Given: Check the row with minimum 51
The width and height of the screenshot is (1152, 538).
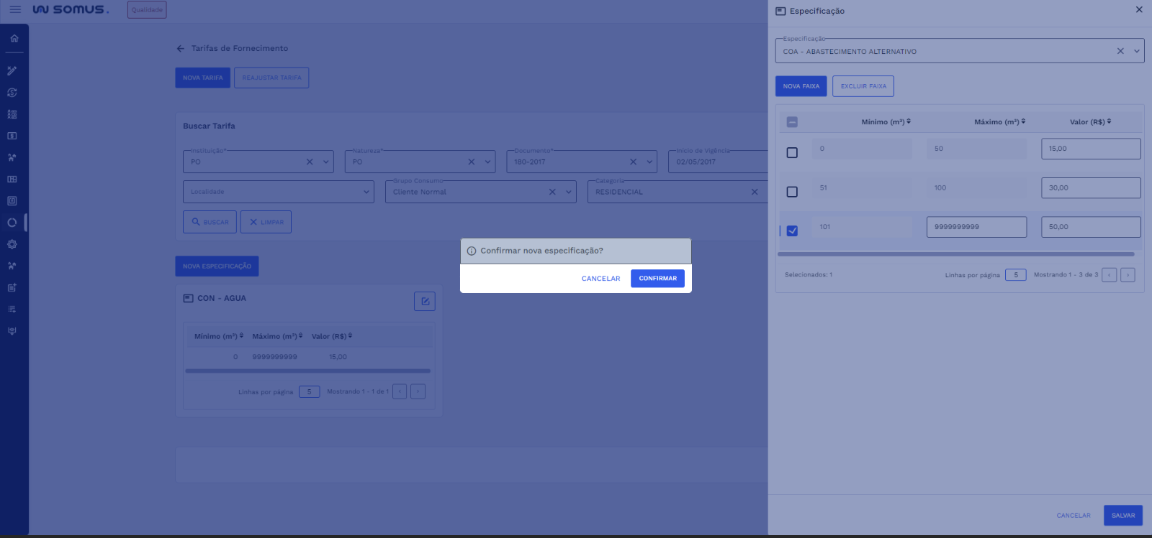Looking at the screenshot, I should pyautogui.click(x=792, y=191).
